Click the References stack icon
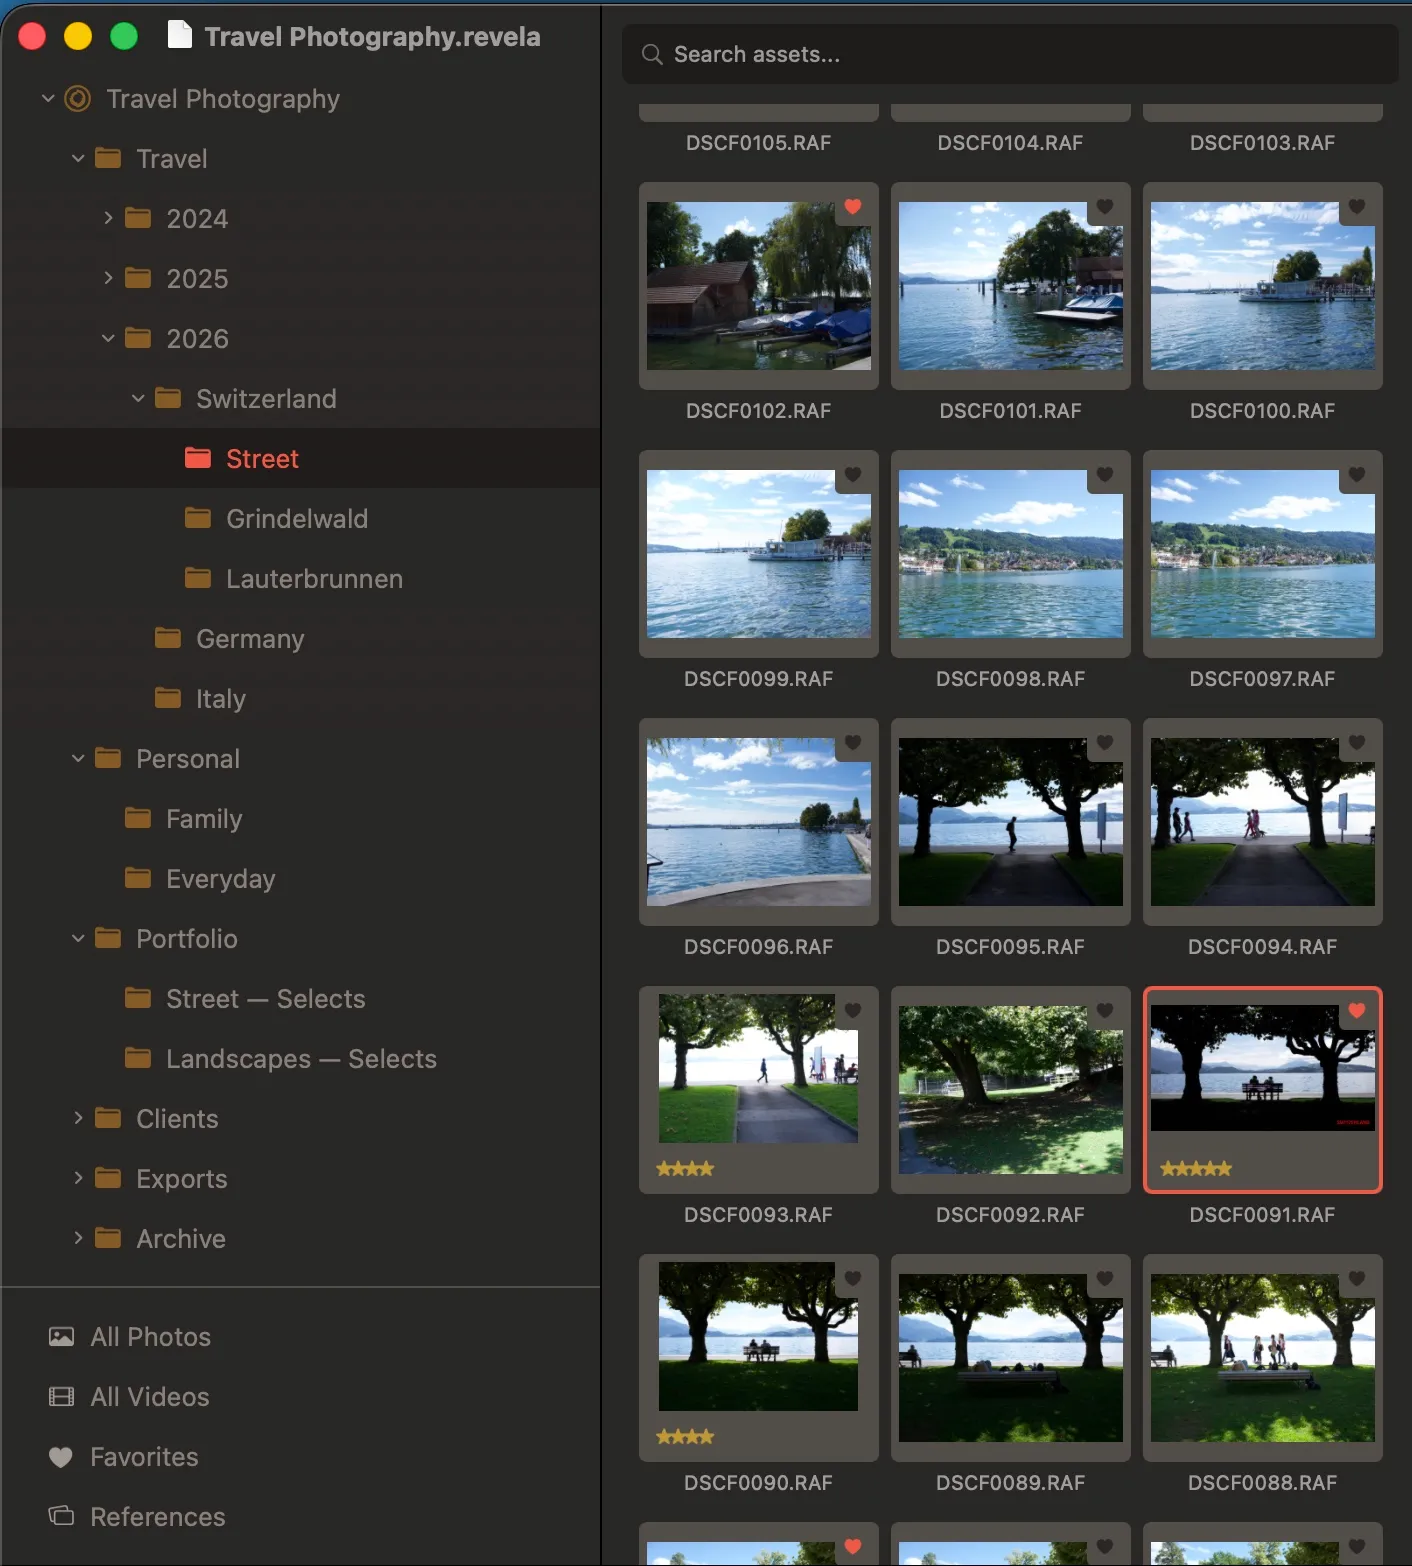The width and height of the screenshot is (1412, 1566). pyautogui.click(x=61, y=1516)
